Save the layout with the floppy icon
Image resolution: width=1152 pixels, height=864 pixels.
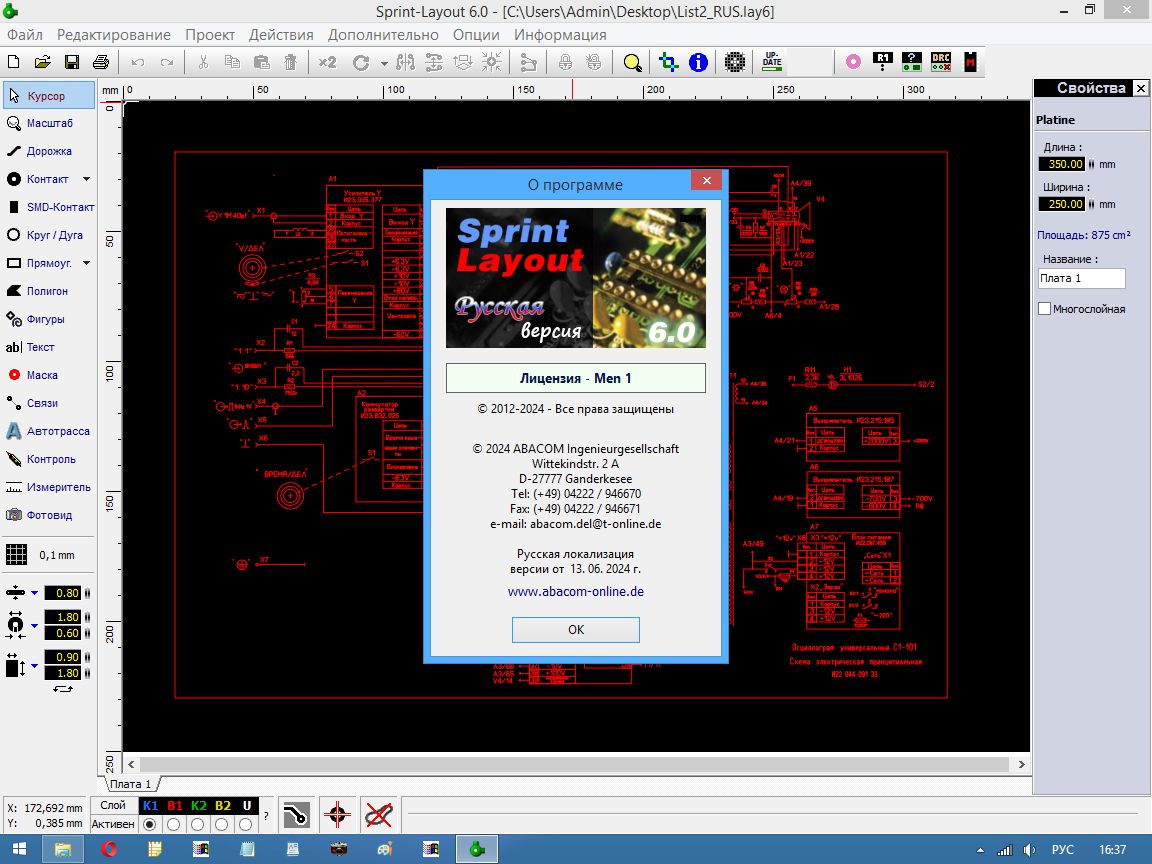[72, 62]
